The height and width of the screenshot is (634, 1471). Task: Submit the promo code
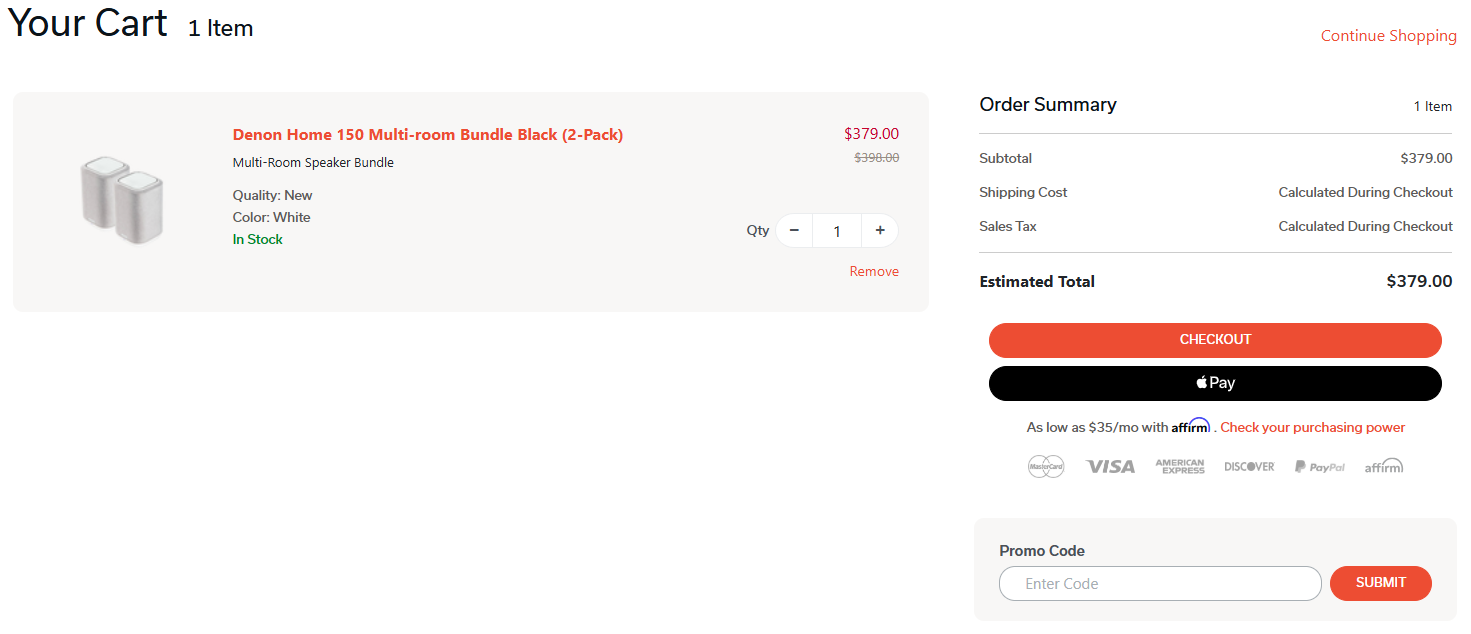(x=1380, y=583)
